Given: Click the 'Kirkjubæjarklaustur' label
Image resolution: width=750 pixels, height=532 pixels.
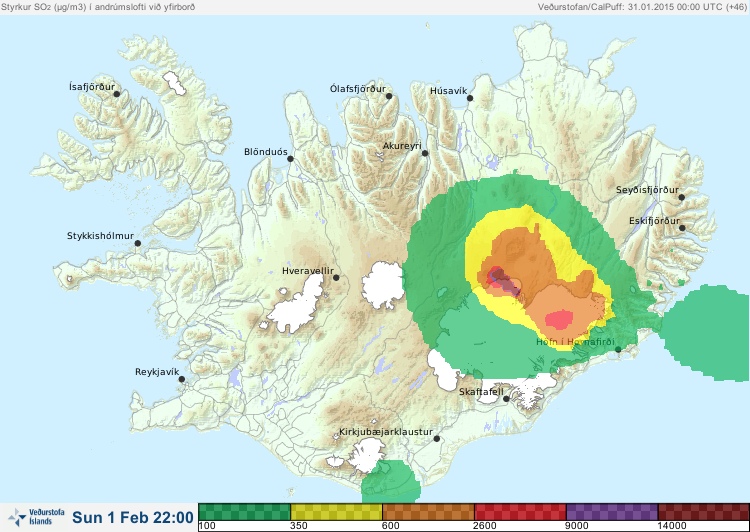Looking at the screenshot, I should coord(386,432).
